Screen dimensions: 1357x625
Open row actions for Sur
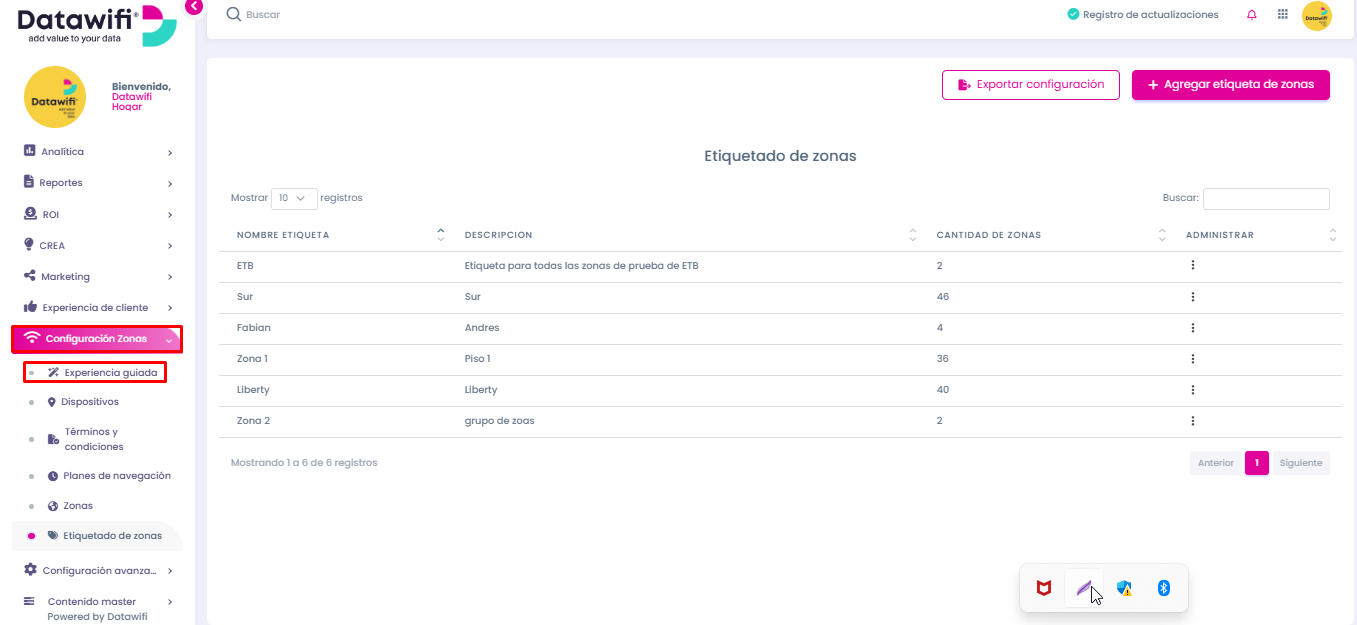[1193, 297]
